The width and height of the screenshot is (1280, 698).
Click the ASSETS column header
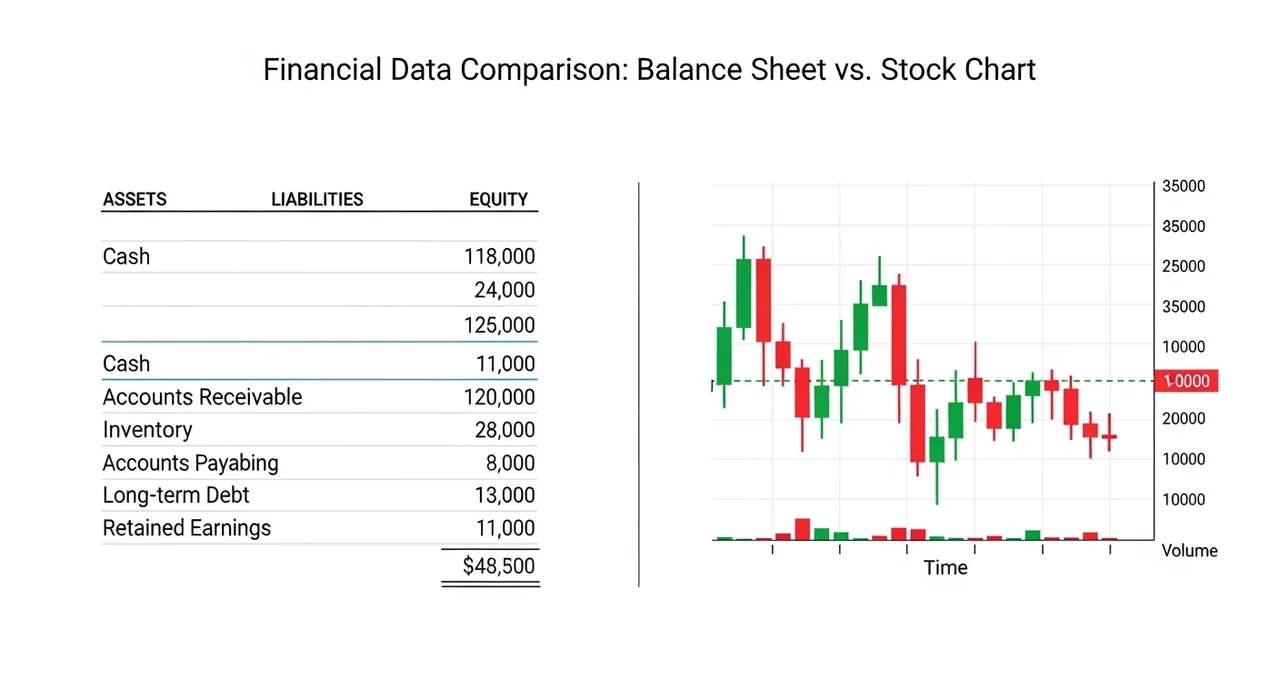134,199
